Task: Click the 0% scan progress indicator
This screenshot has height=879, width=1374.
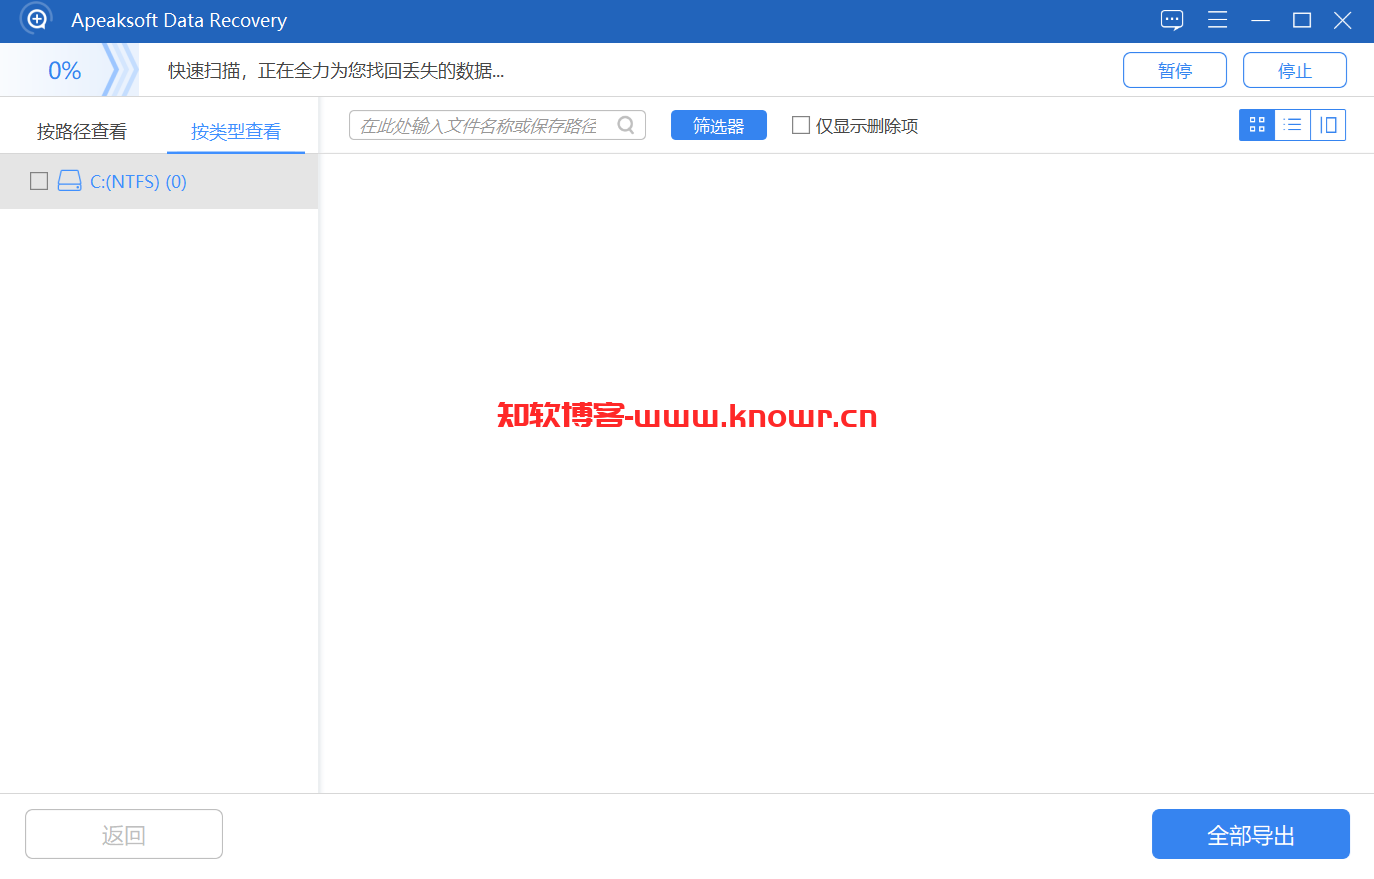Action: coord(65,70)
